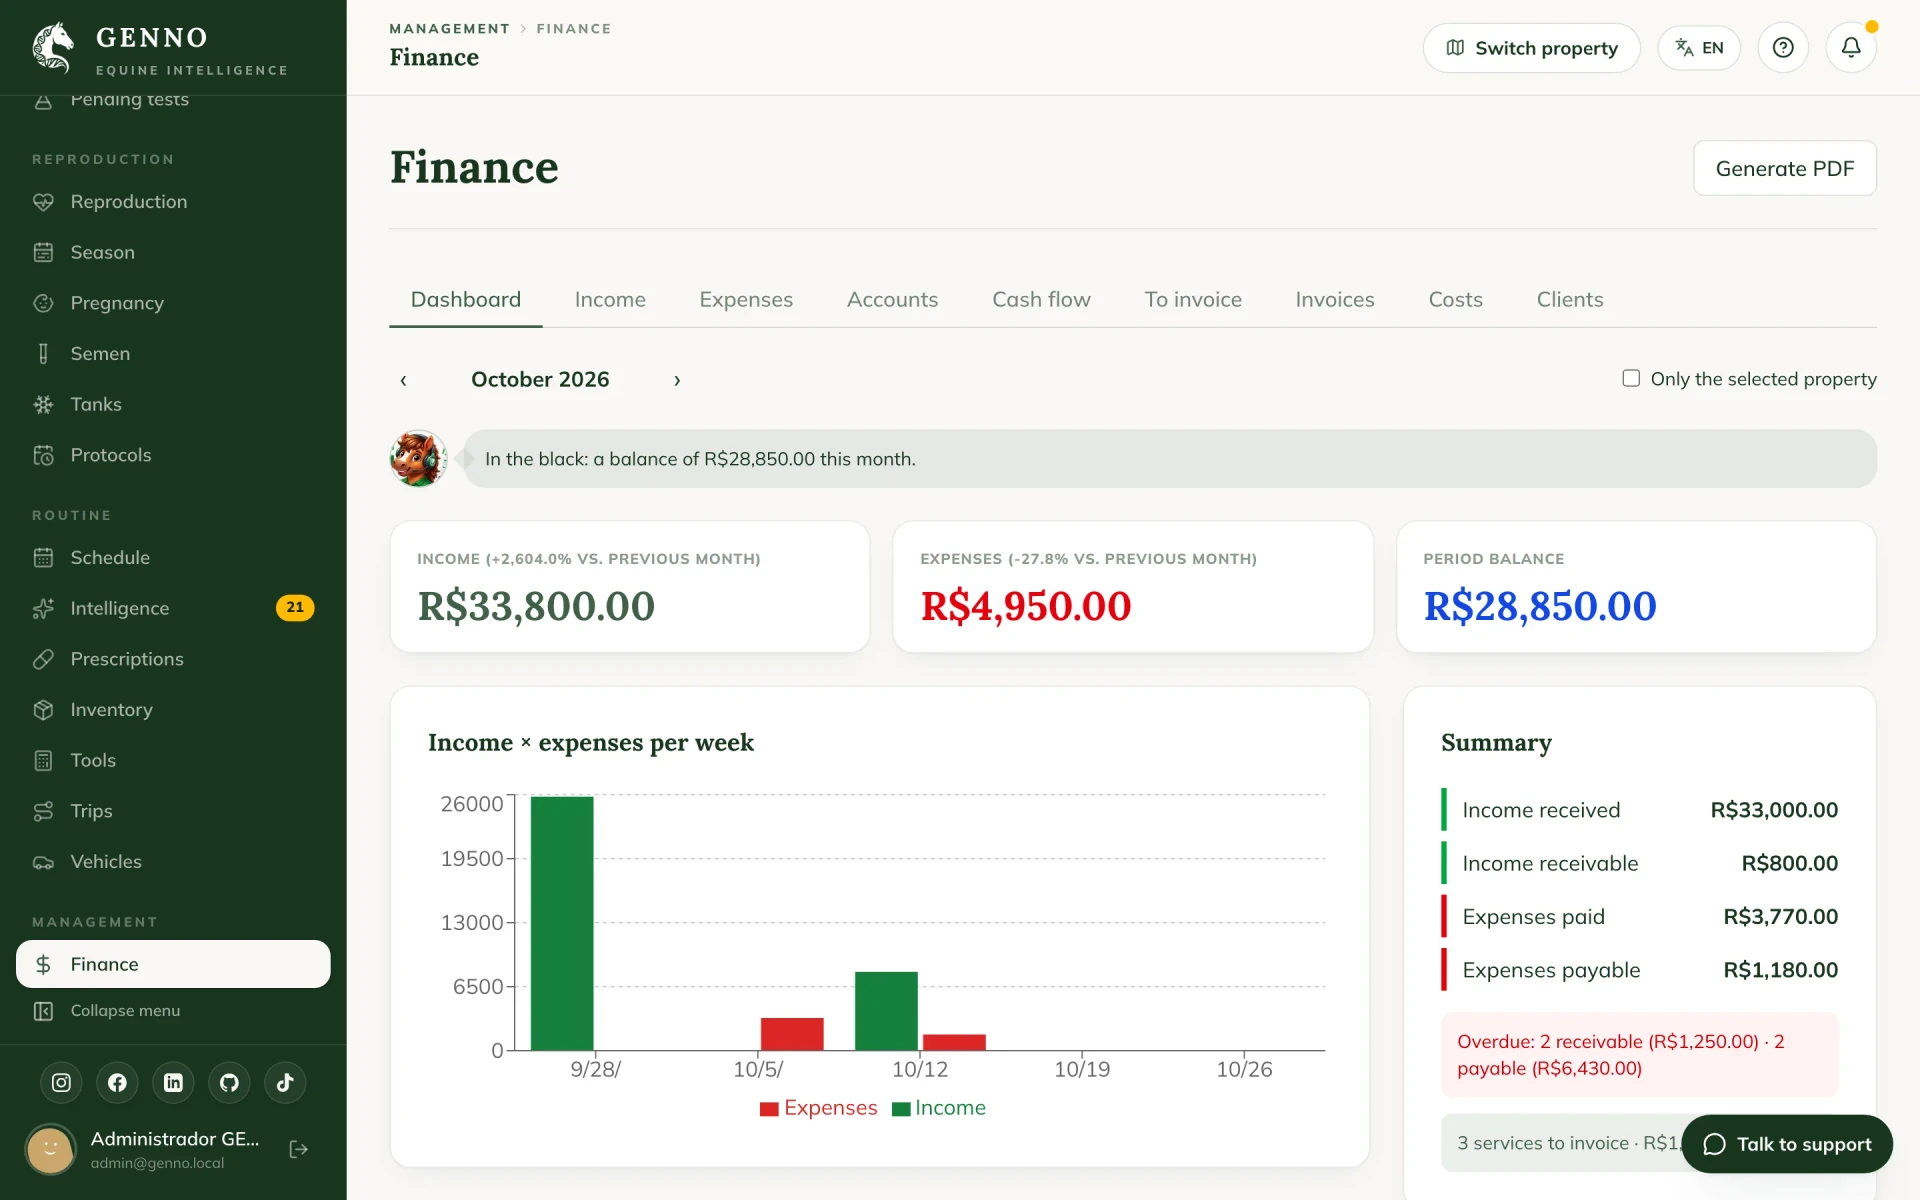Open Talk to support chat
Screen dimensions: 1920x1200
coord(1787,1144)
